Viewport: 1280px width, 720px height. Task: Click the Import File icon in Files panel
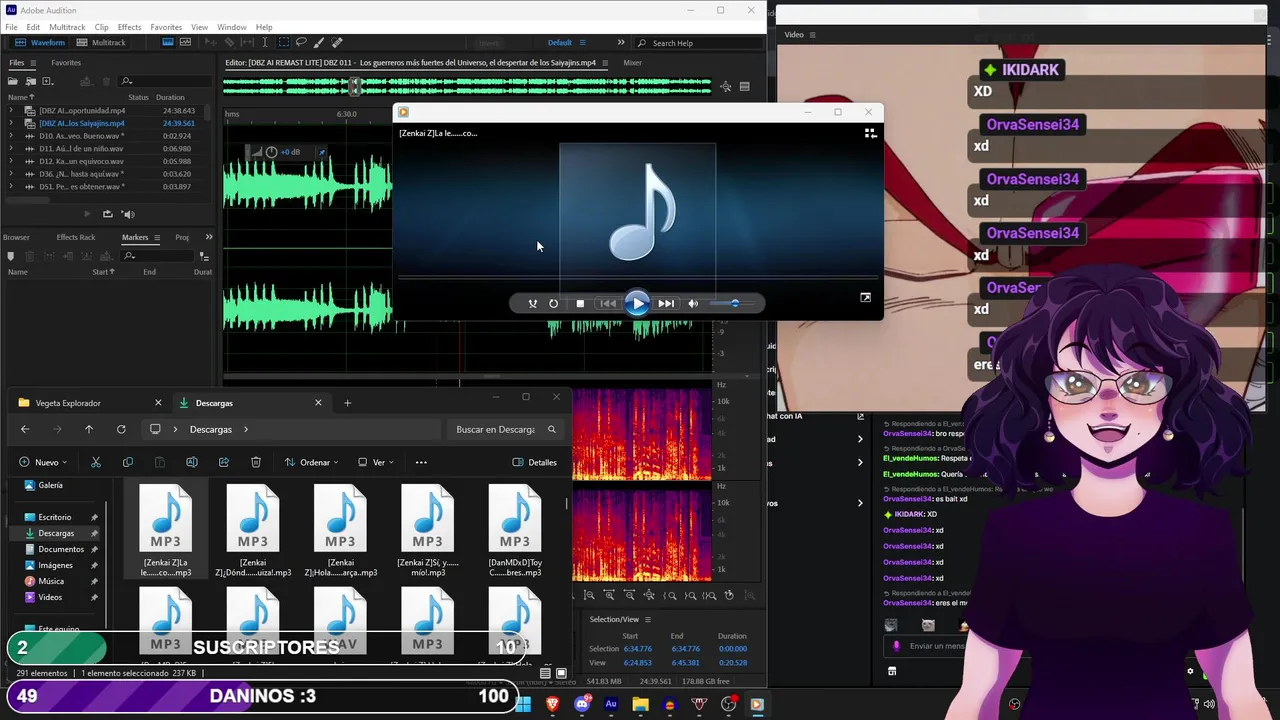[x=31, y=81]
